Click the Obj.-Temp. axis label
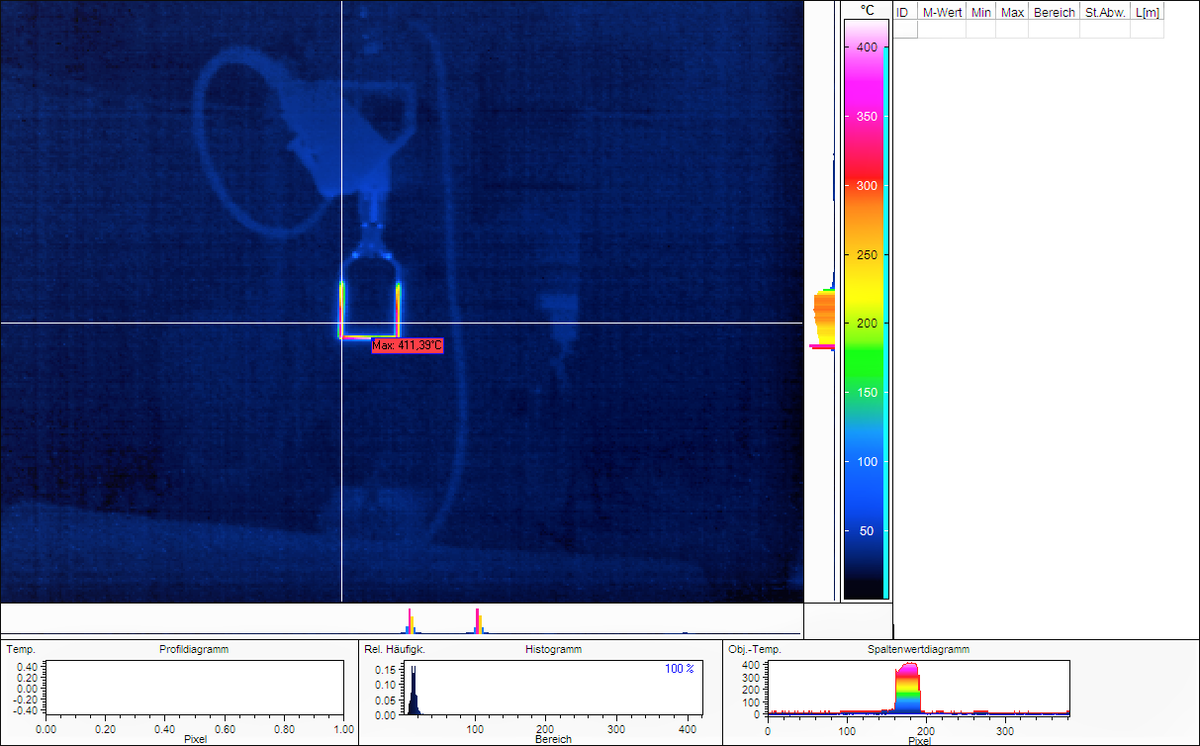The image size is (1200, 746). pyautogui.click(x=754, y=650)
